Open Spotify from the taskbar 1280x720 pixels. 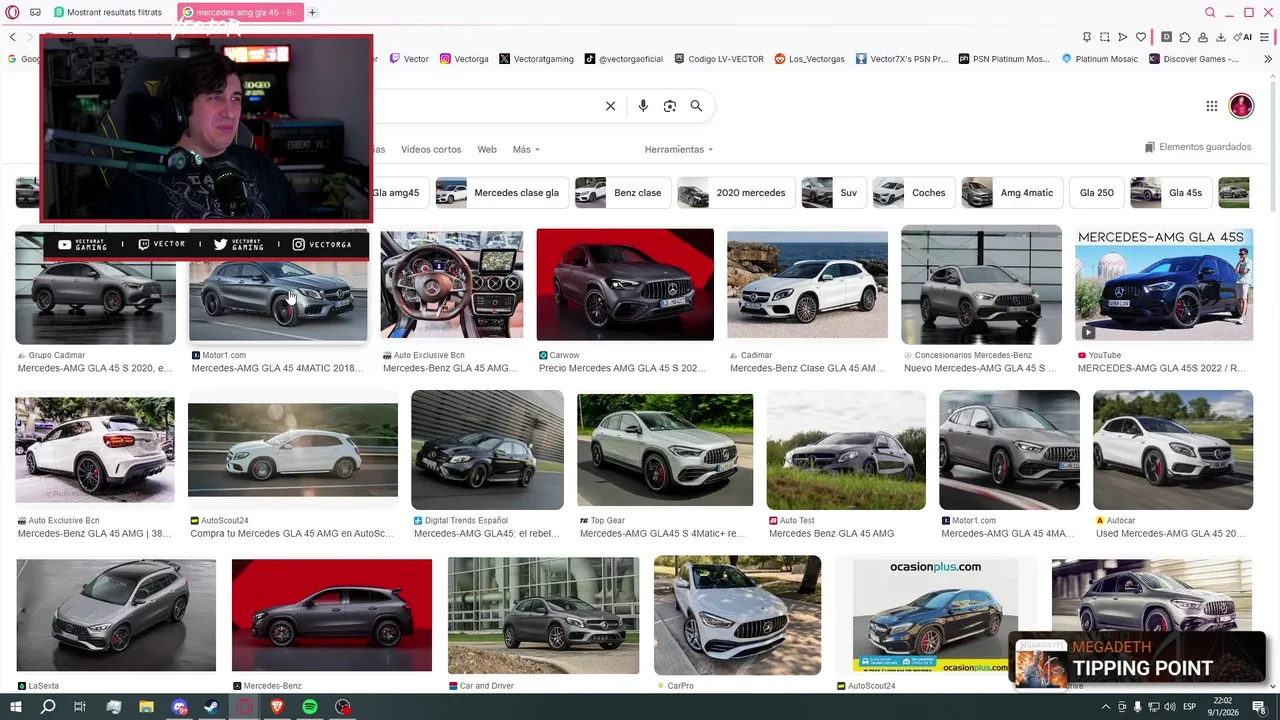[310, 707]
